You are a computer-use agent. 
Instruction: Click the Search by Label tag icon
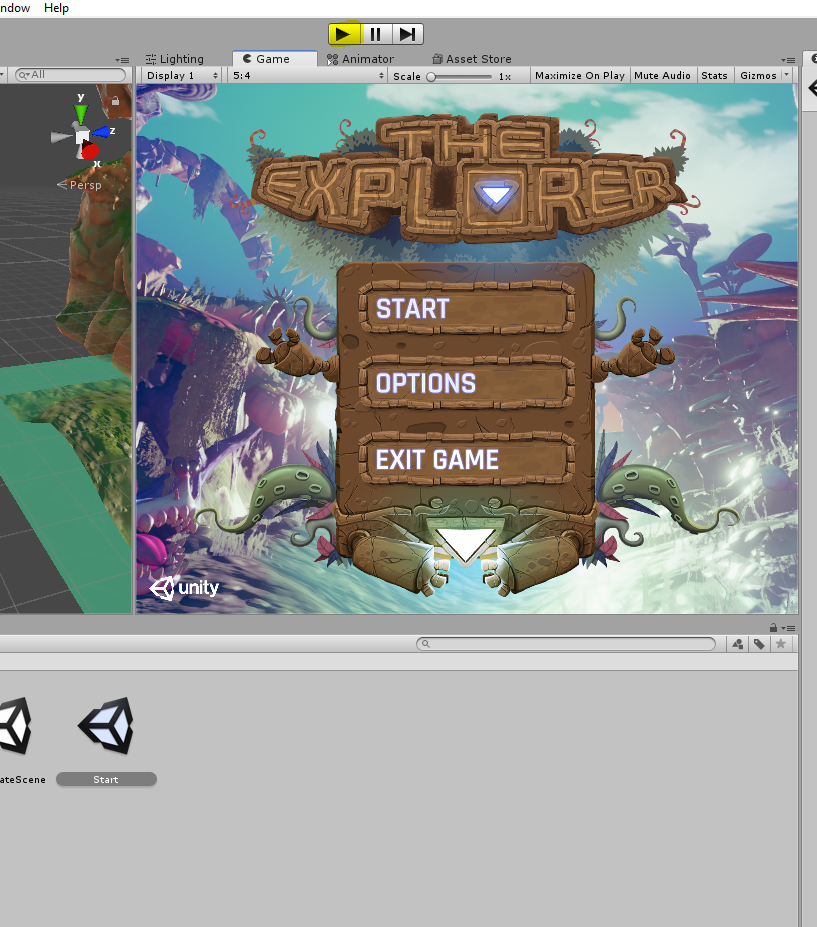pos(759,644)
